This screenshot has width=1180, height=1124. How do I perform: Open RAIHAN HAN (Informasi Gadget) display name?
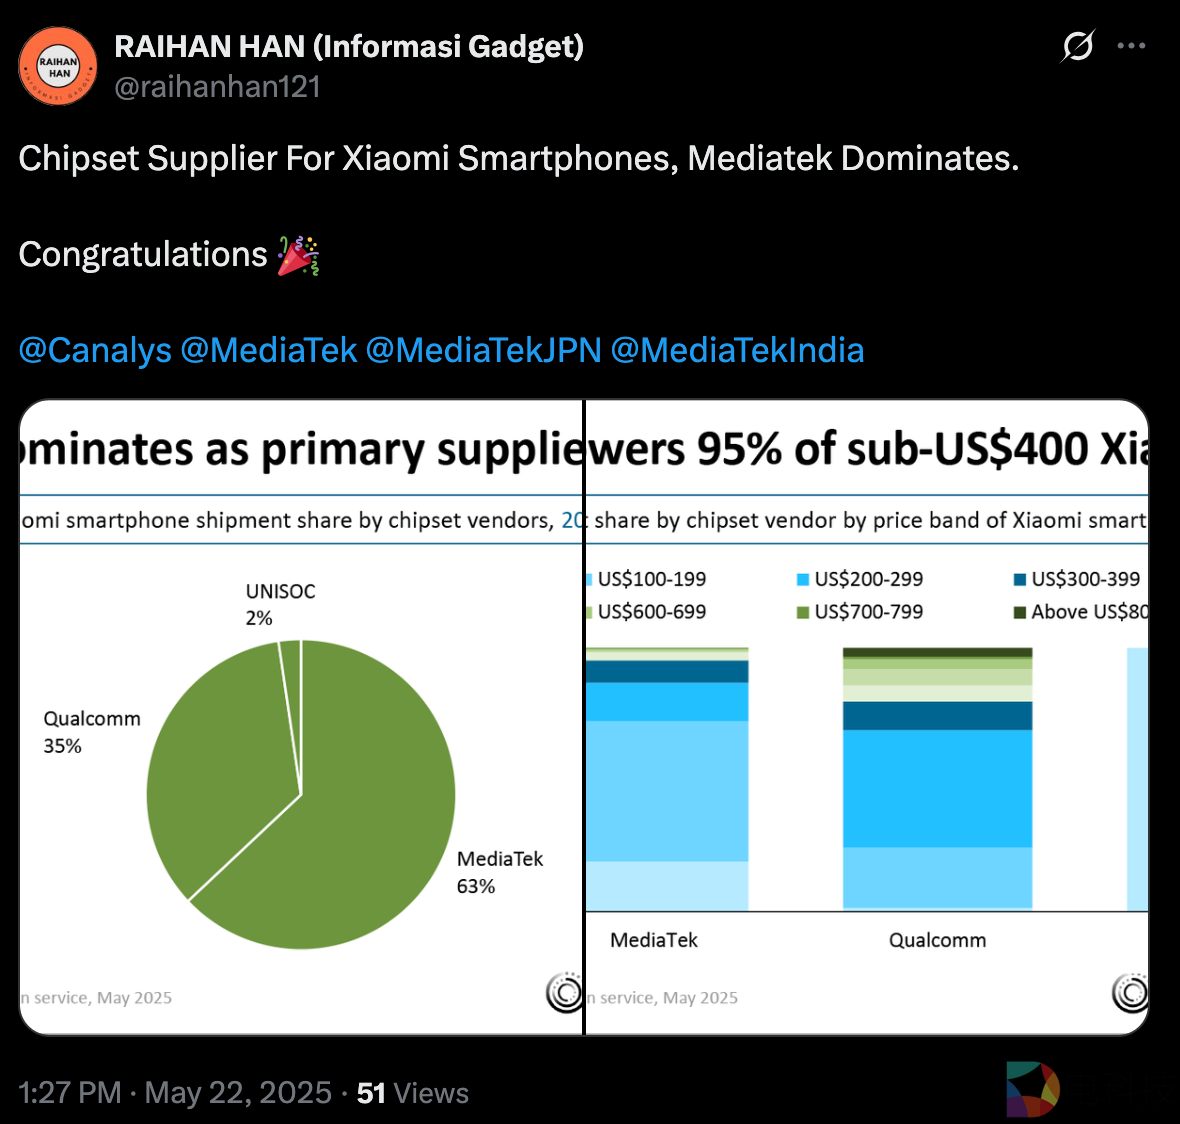(349, 46)
